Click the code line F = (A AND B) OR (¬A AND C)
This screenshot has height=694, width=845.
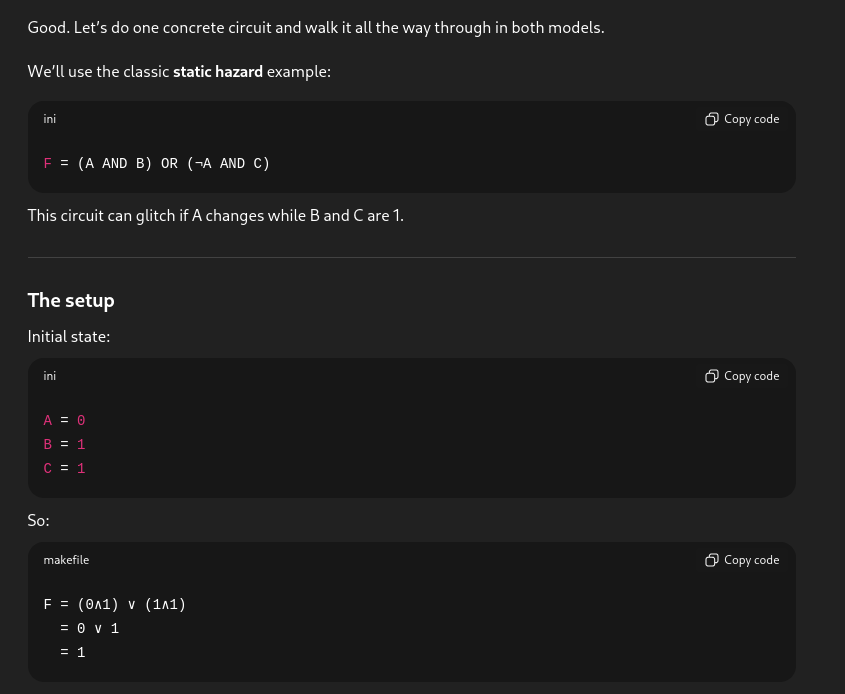coord(156,163)
